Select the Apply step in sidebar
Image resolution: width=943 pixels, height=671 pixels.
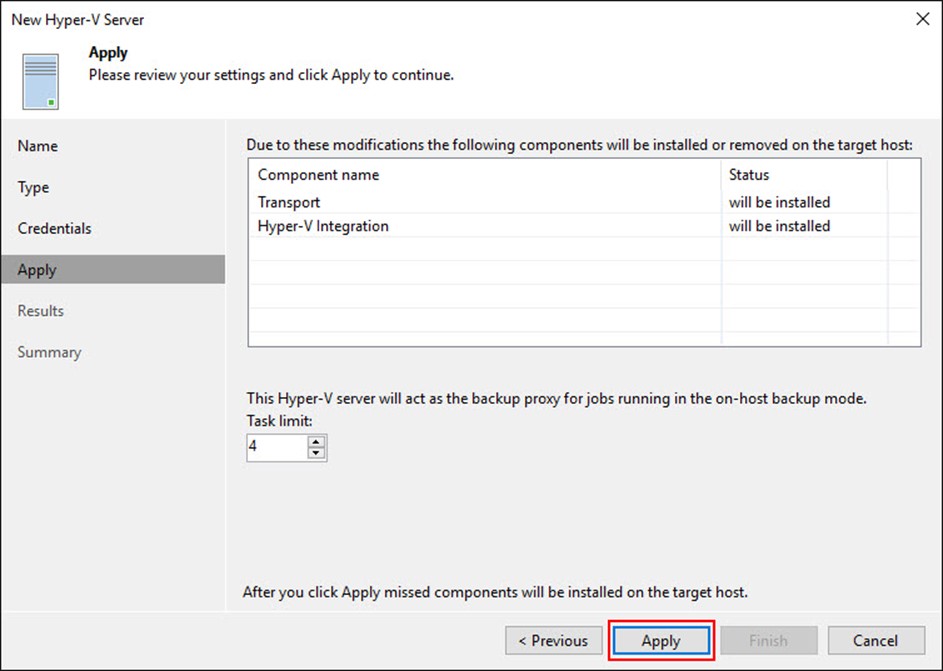113,269
